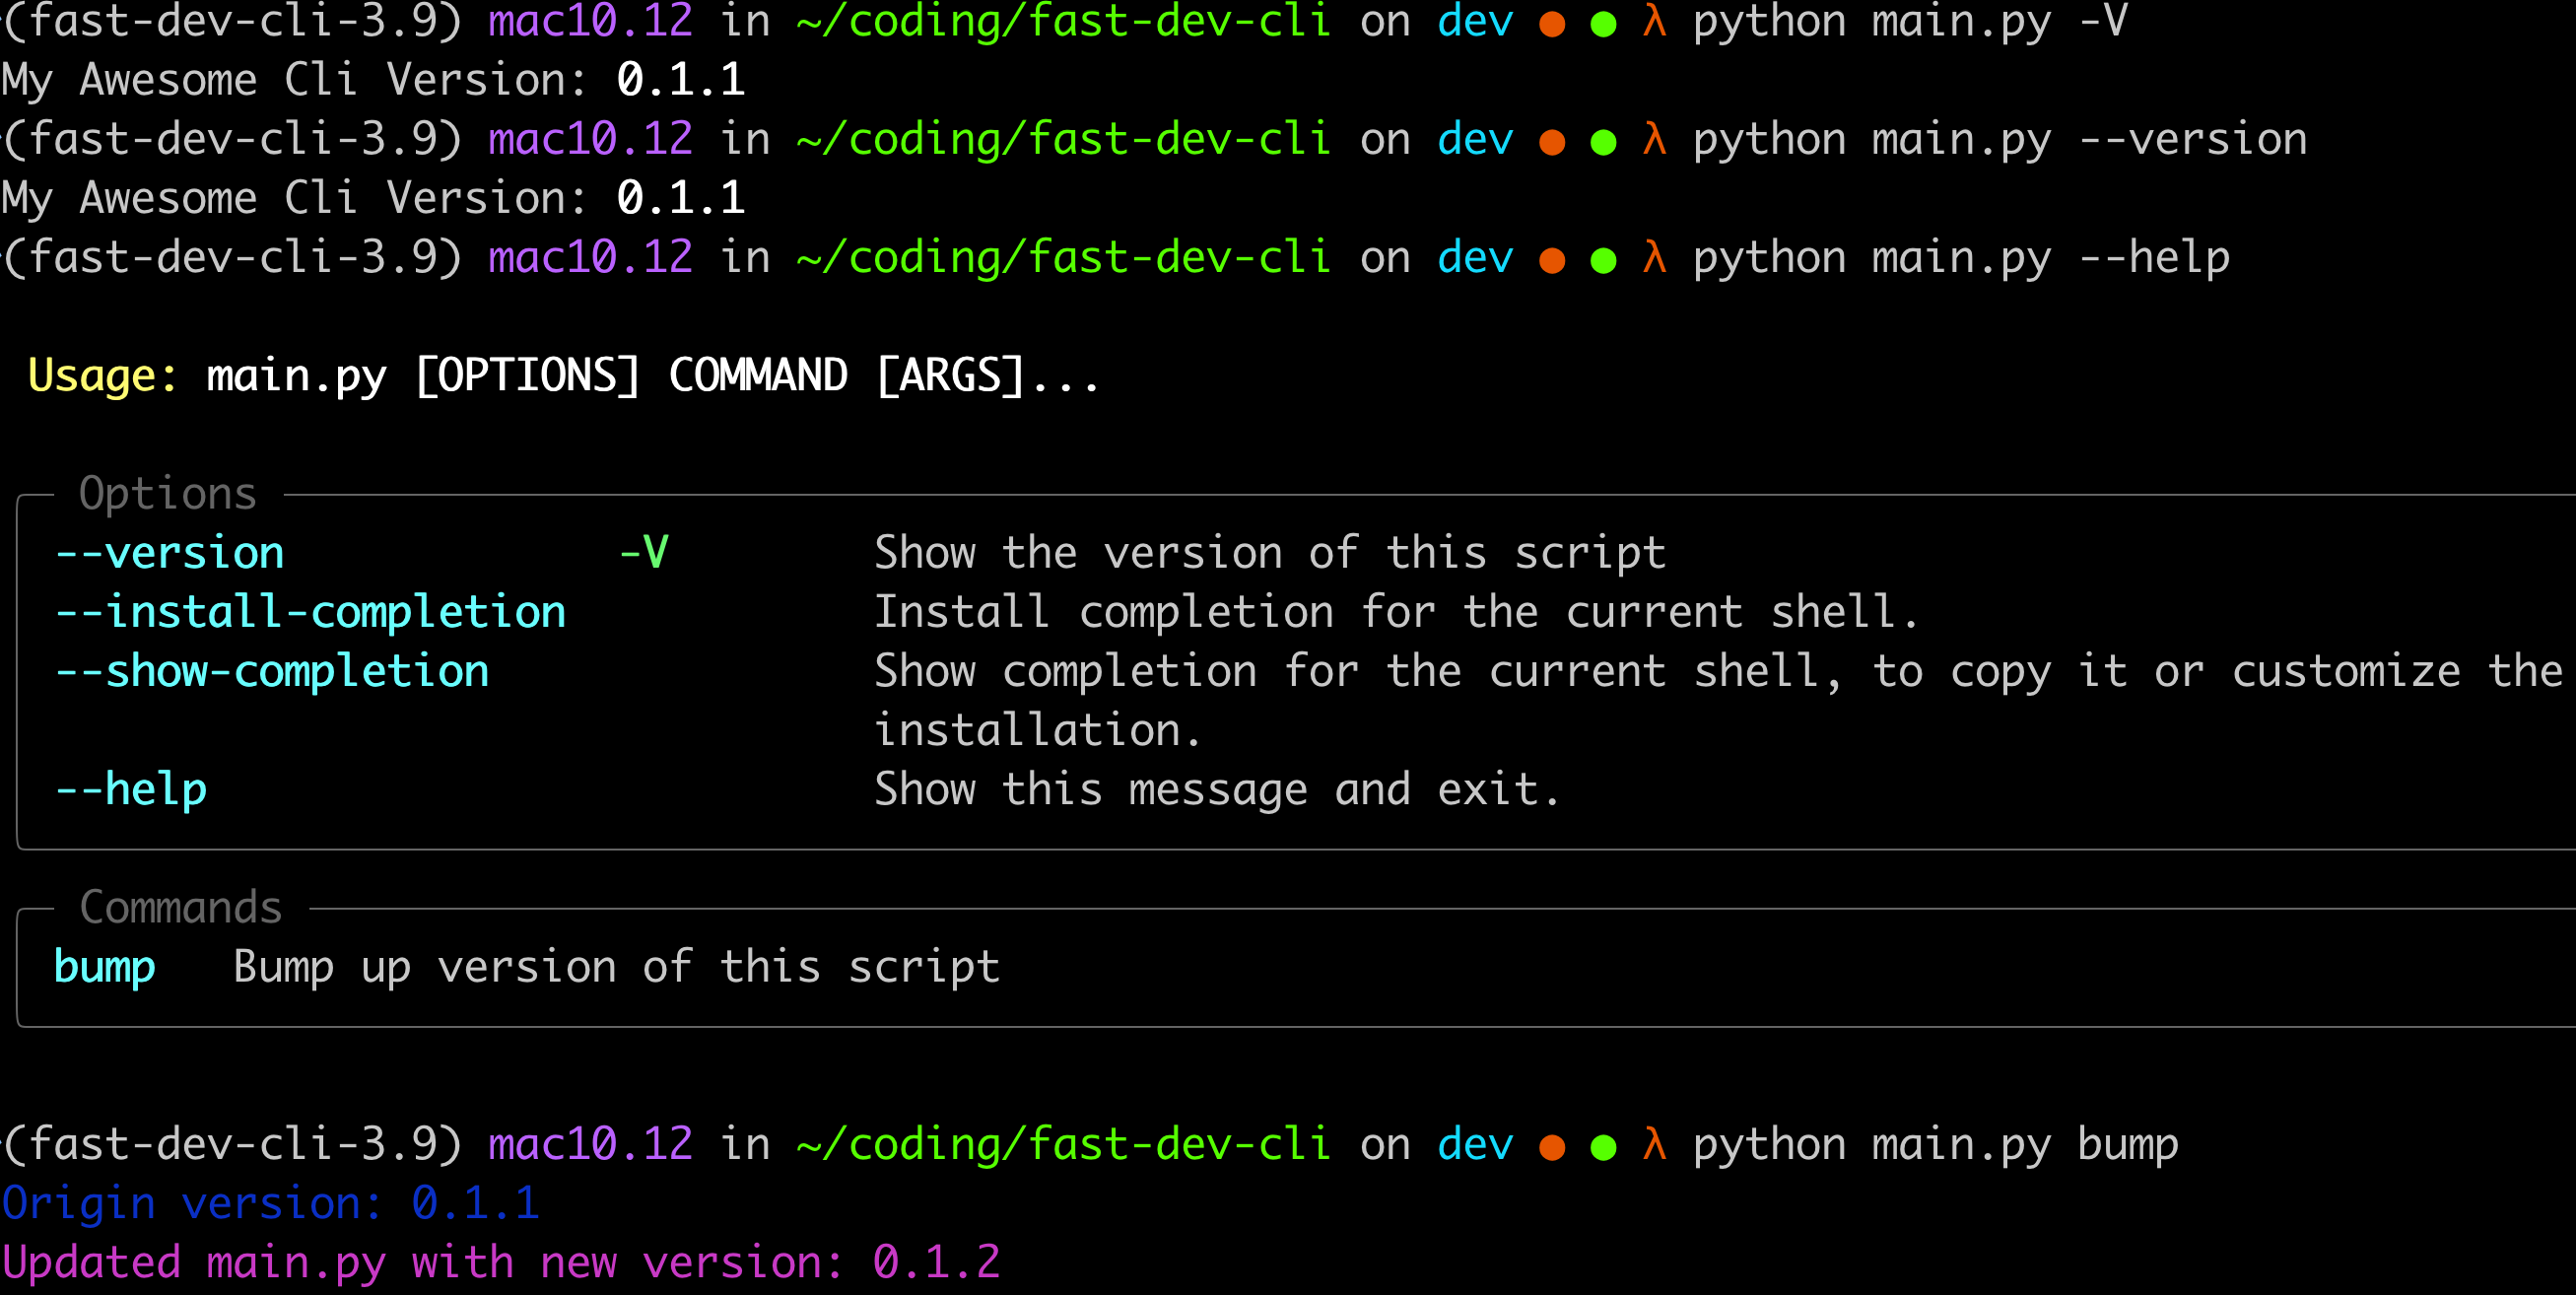The width and height of the screenshot is (2576, 1295).
Task: Click the orange lambda symbol before the --help command
Action: click(x=1654, y=258)
